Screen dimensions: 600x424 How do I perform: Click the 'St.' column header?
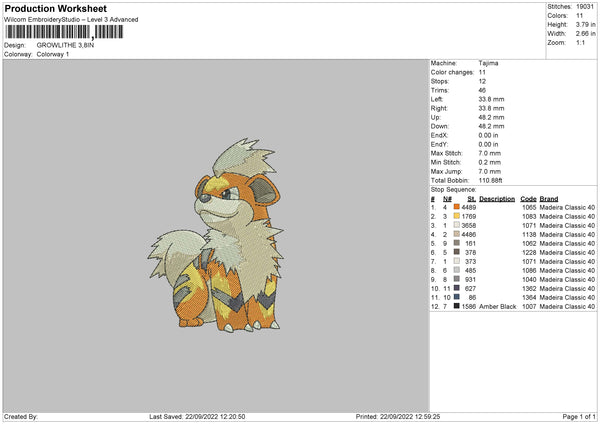(x=471, y=199)
